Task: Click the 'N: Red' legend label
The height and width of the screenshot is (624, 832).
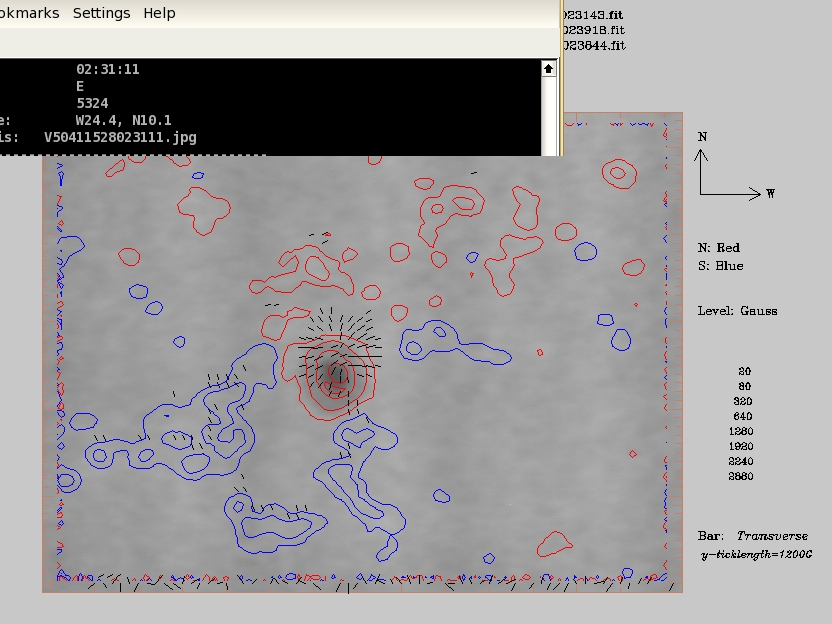Action: tap(718, 248)
